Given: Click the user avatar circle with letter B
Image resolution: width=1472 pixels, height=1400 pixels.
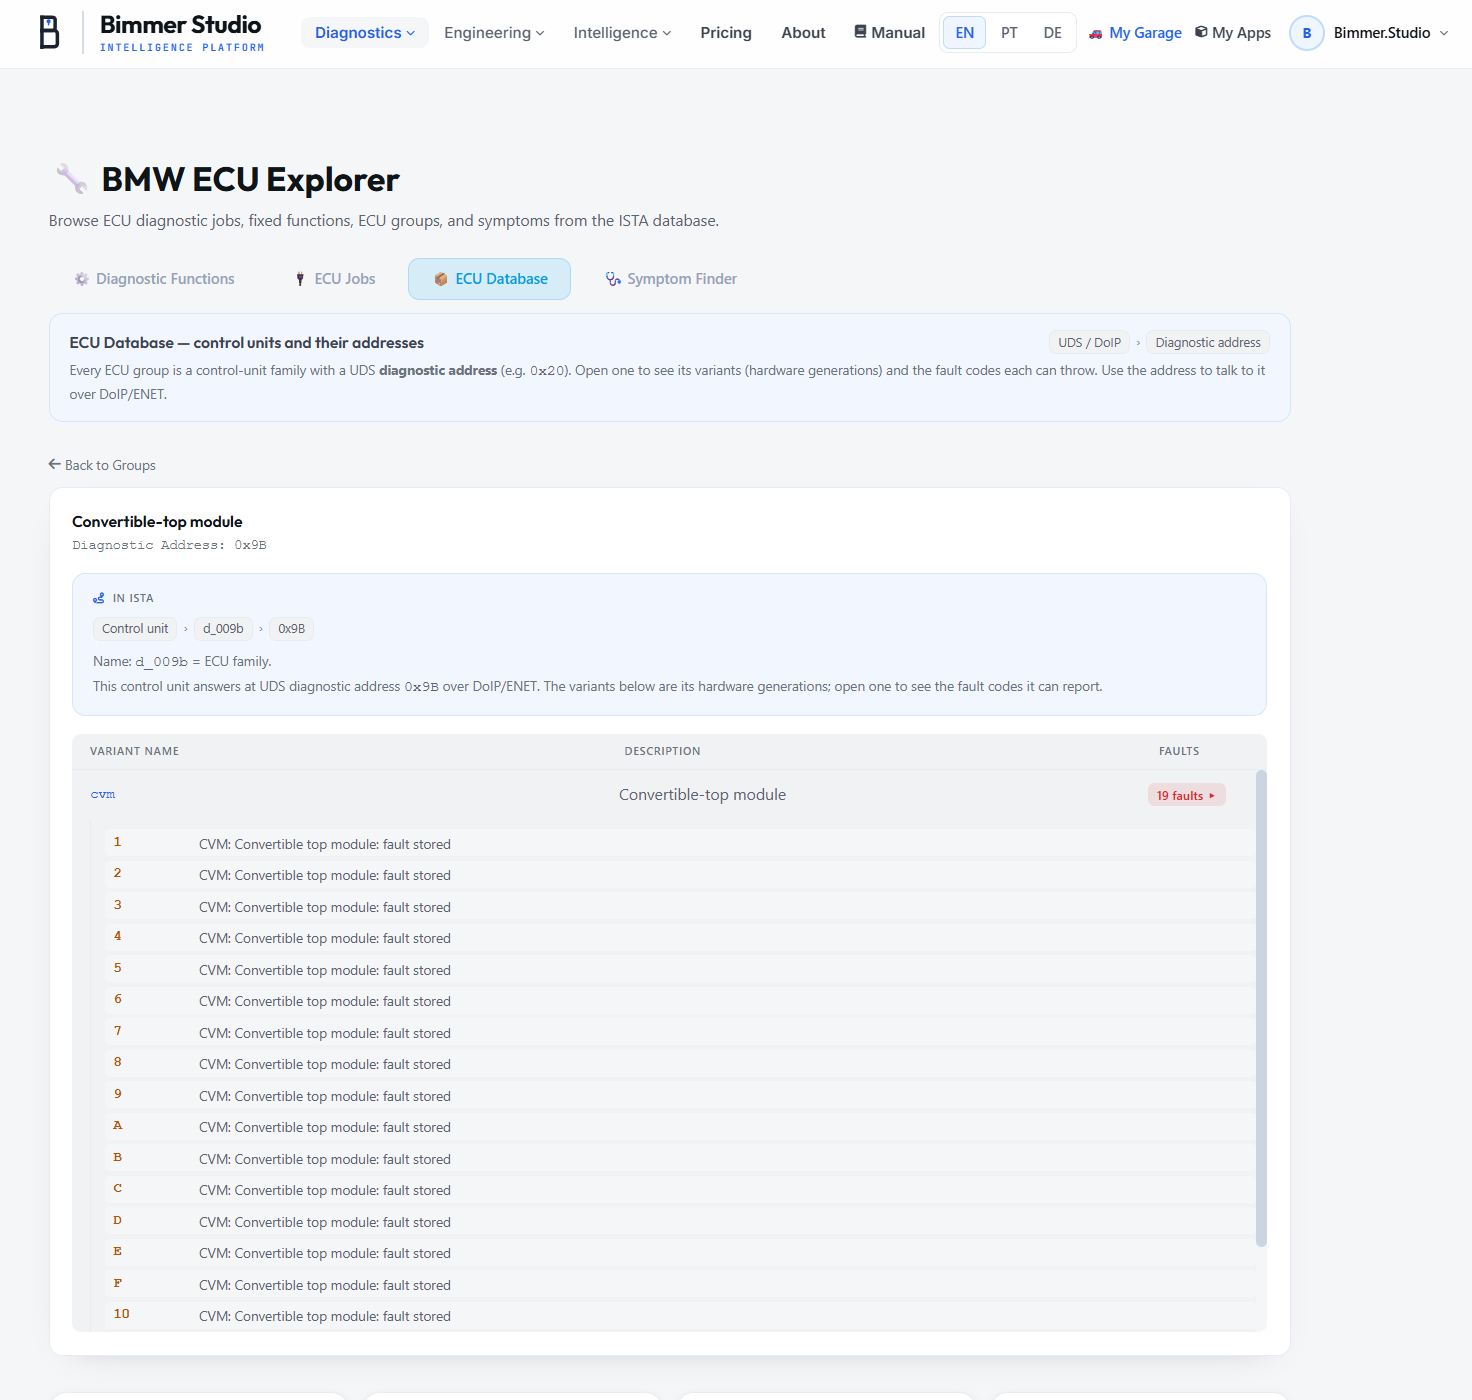Looking at the screenshot, I should point(1307,33).
